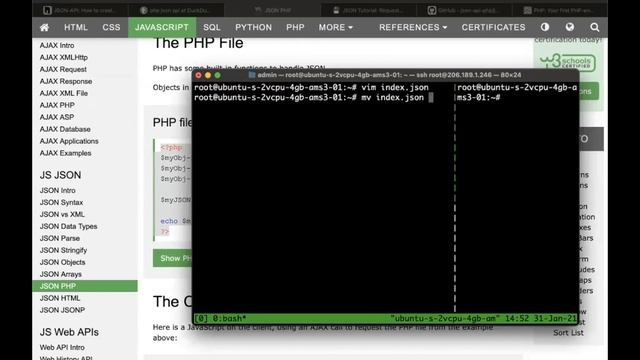Viewport: 640px width, 360px height.
Task: Click the mv index.json command line
Action: pyautogui.click(x=313, y=98)
